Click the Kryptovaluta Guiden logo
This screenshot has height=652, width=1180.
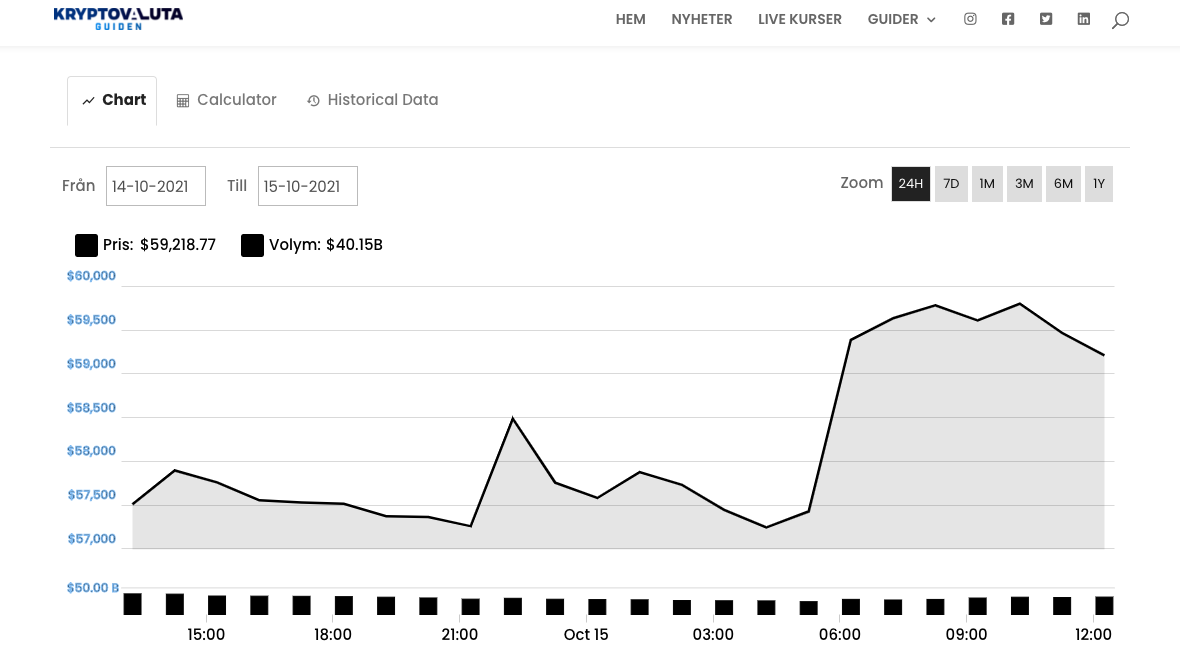click(x=118, y=18)
